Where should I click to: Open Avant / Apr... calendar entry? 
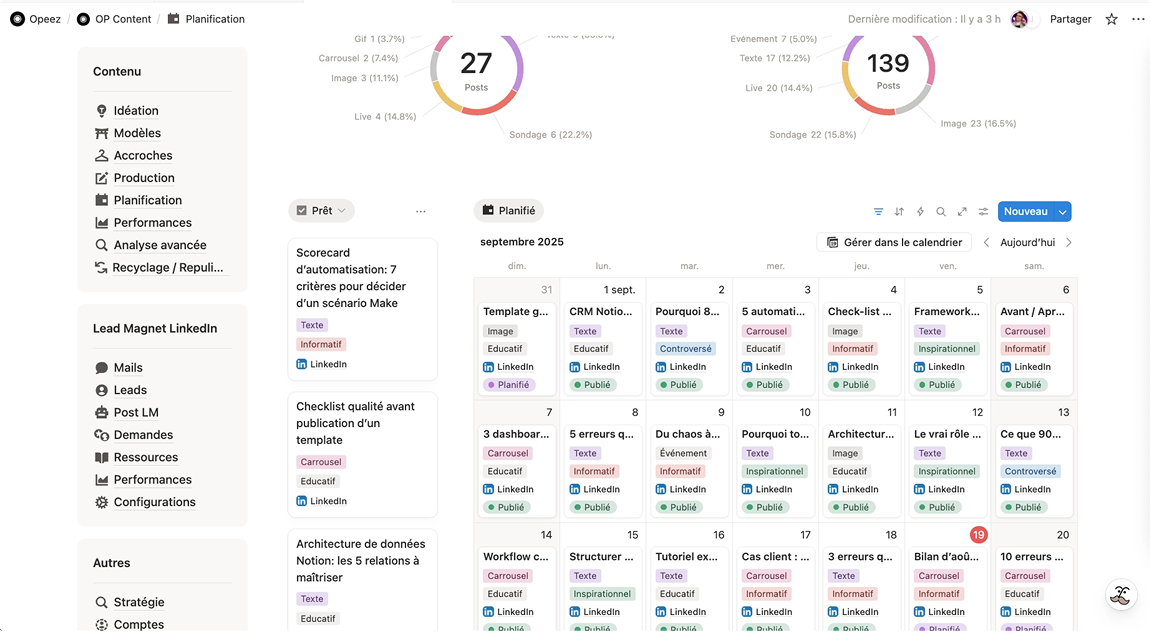click(1034, 348)
